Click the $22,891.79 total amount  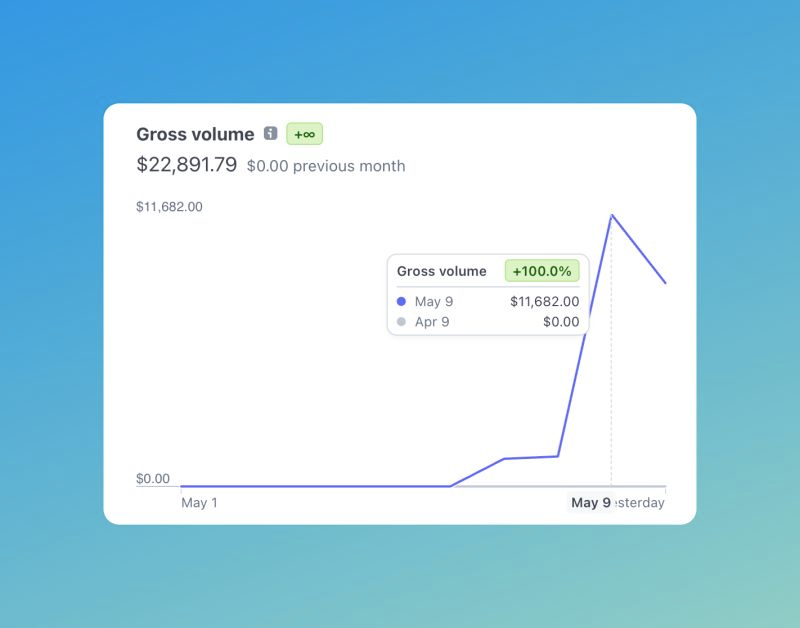[186, 165]
